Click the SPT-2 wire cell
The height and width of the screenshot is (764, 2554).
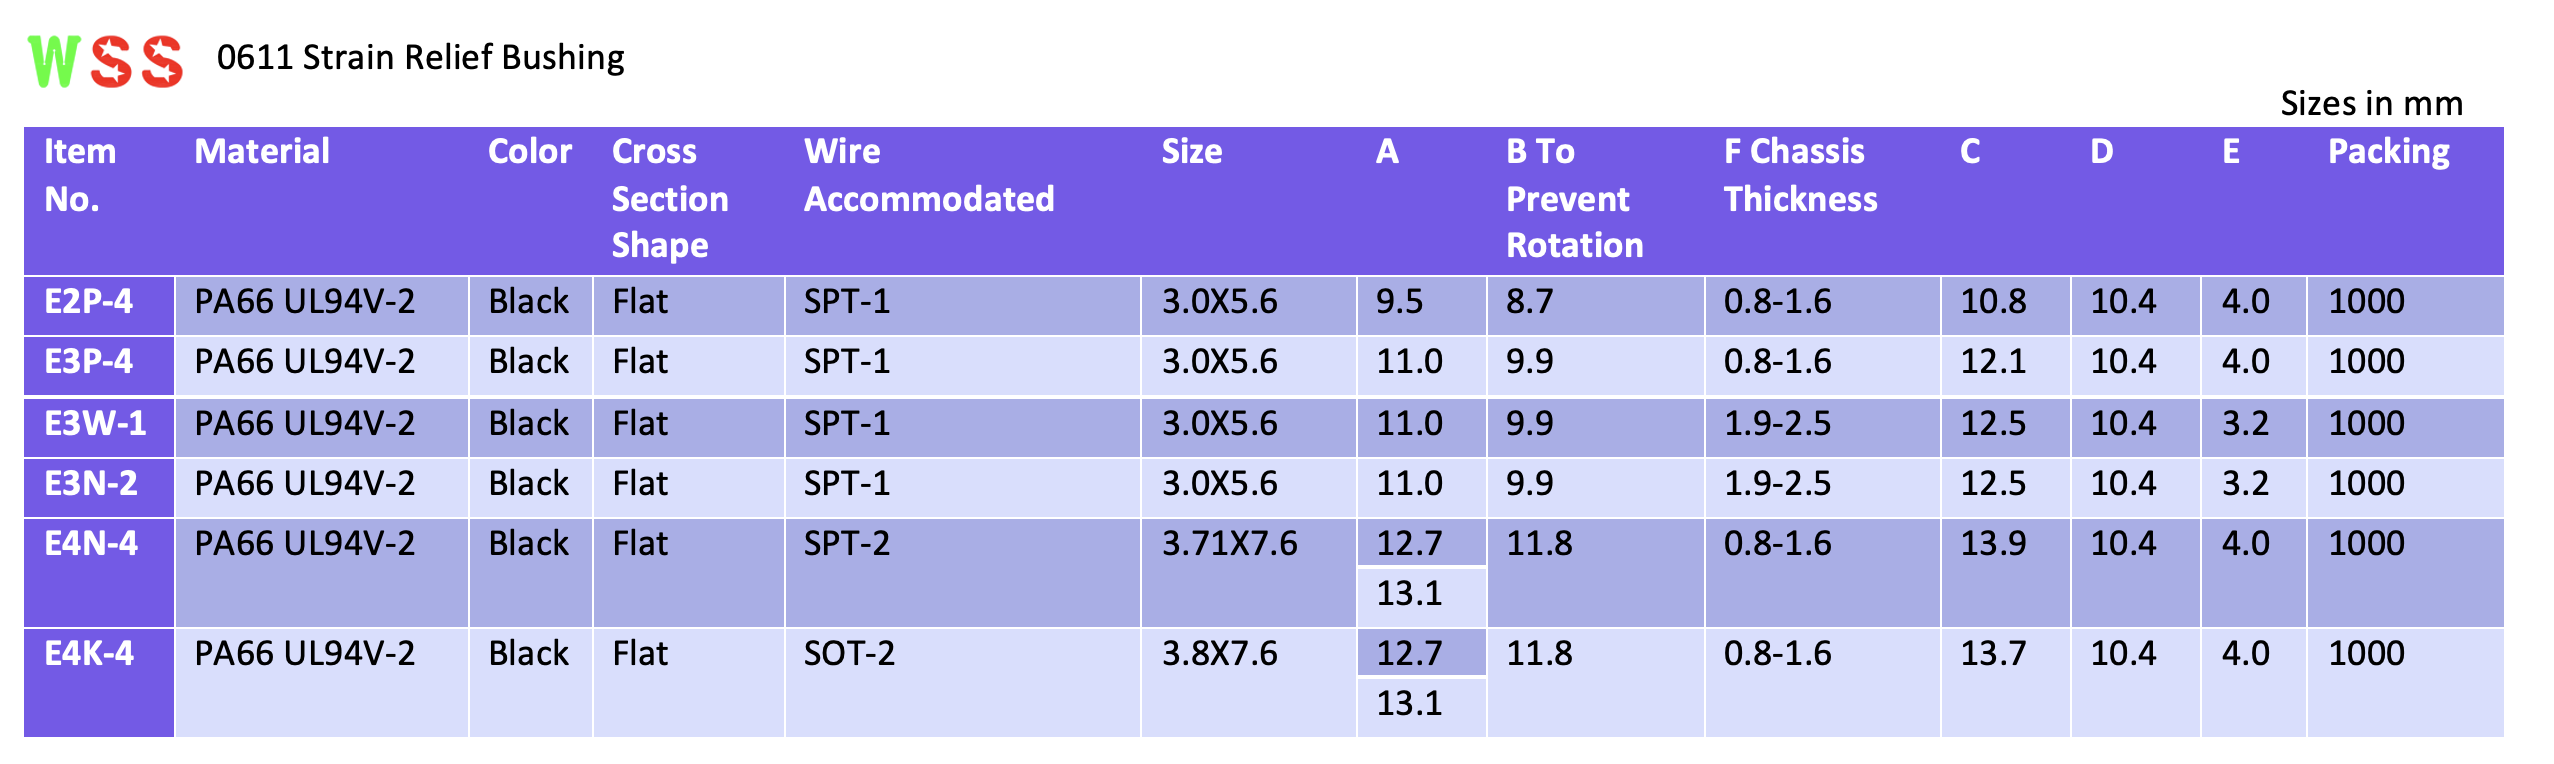click(846, 544)
